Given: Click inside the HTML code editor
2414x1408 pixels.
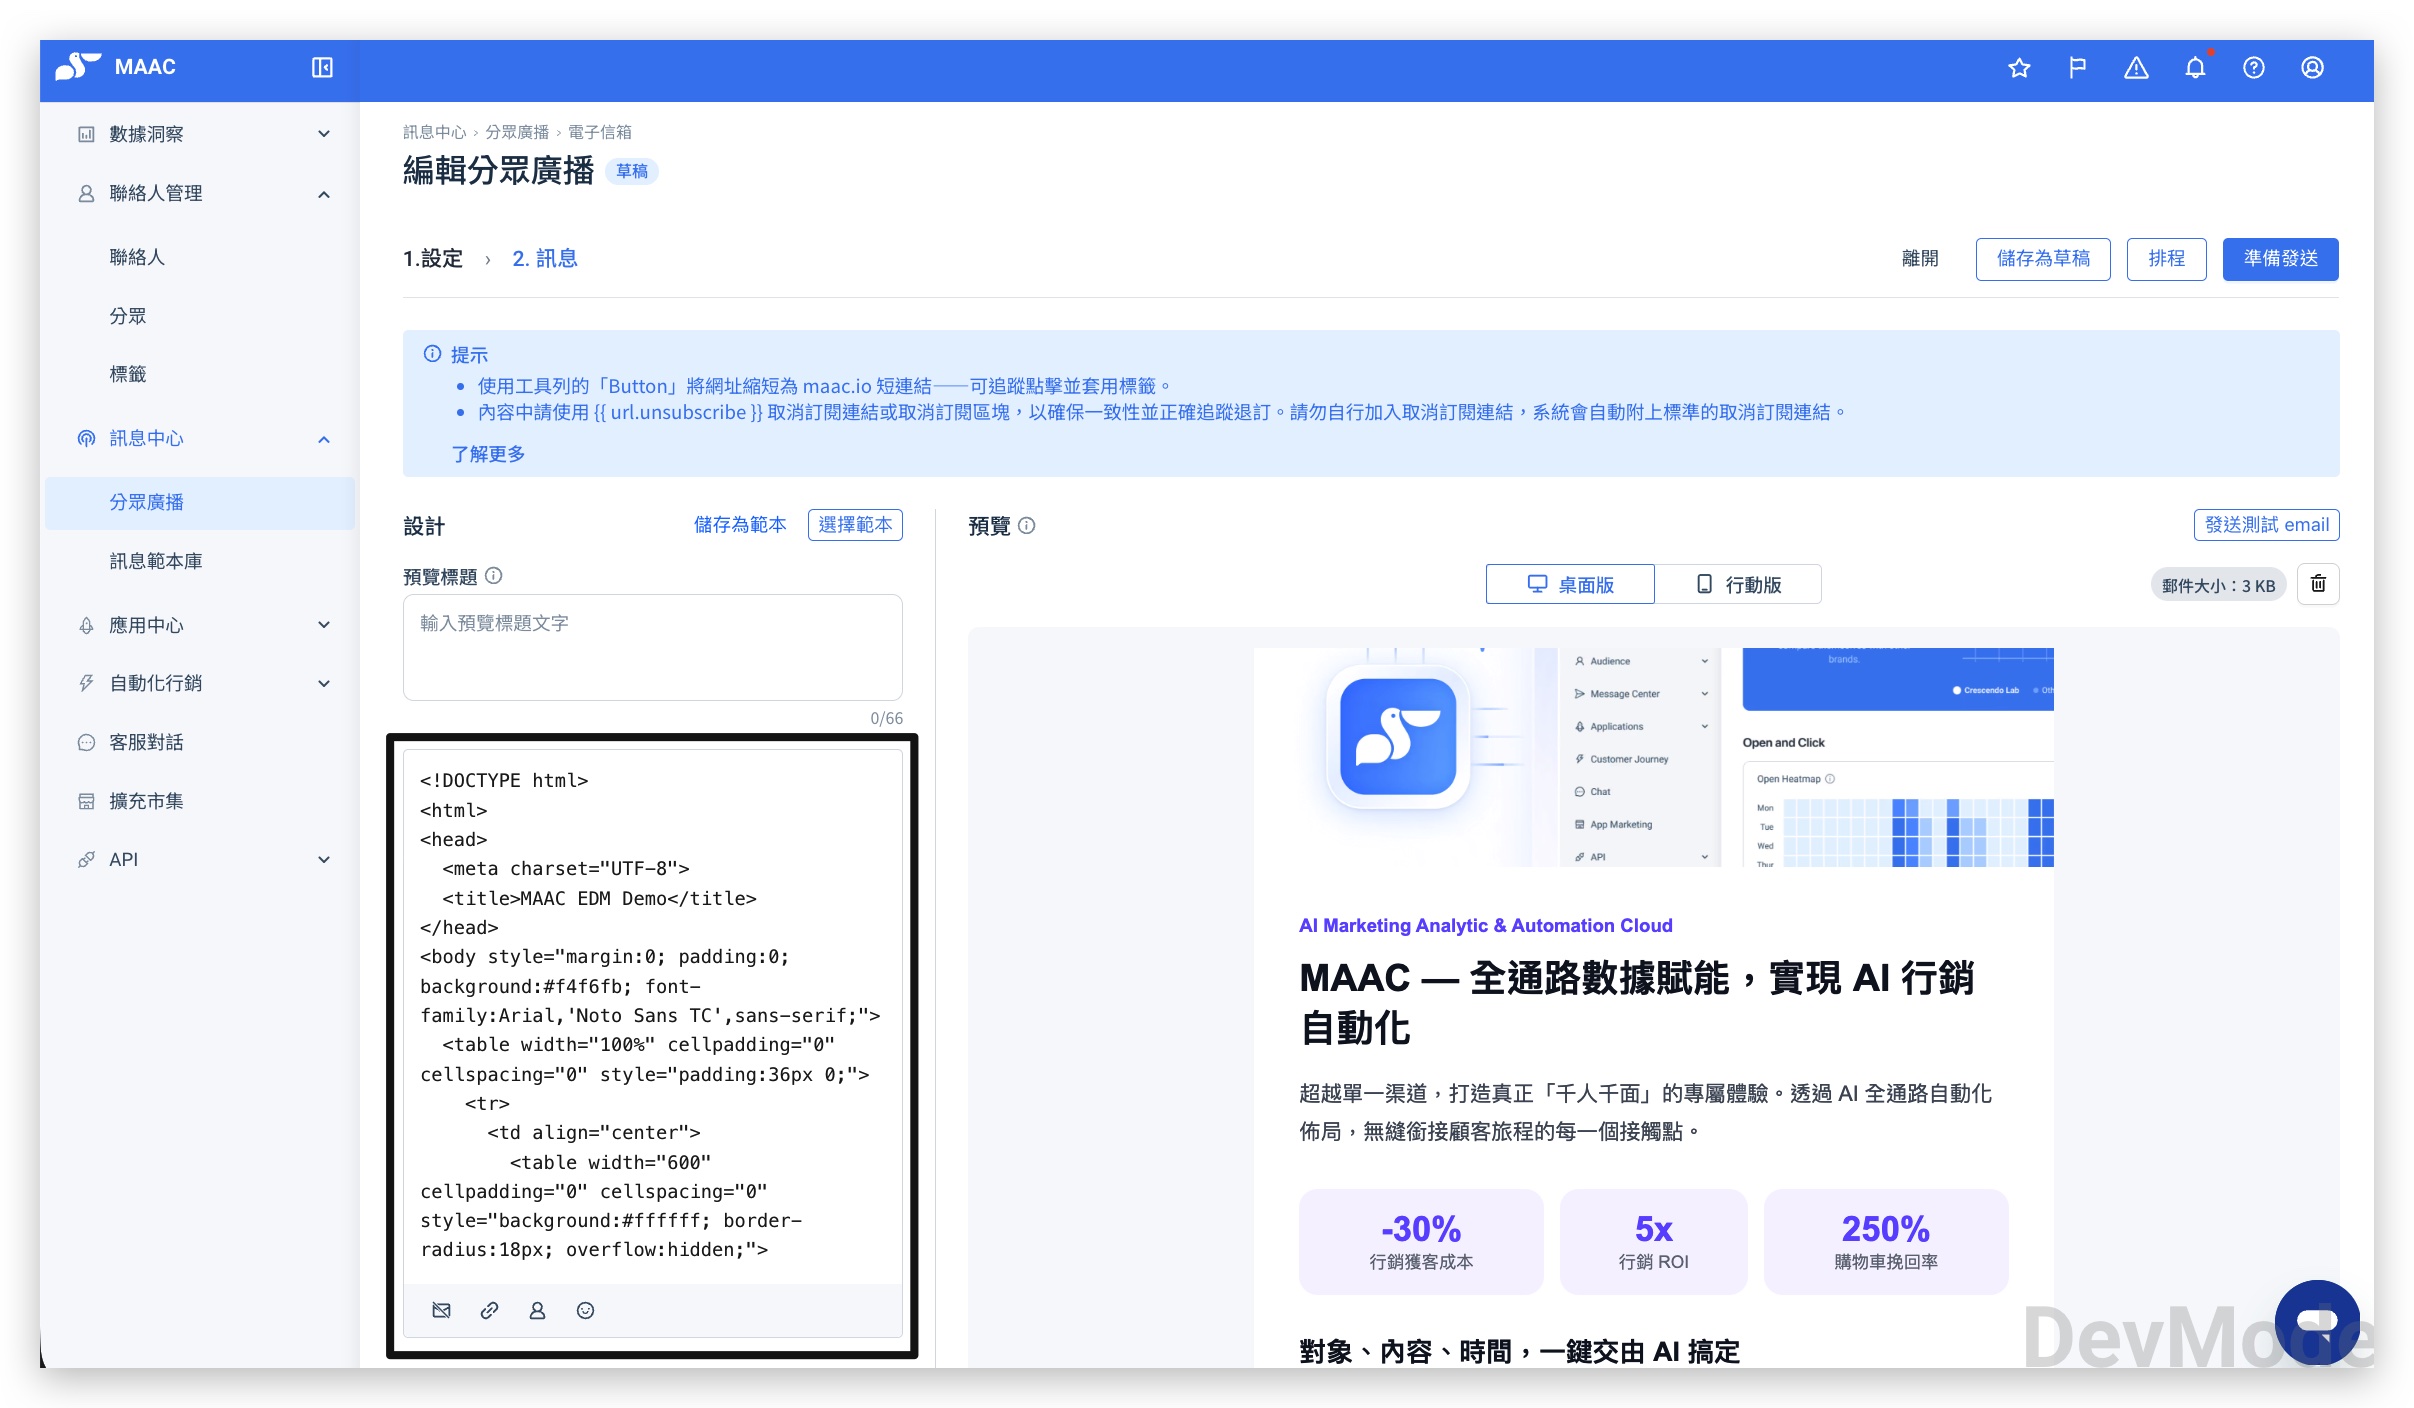Looking at the screenshot, I should tap(652, 1015).
